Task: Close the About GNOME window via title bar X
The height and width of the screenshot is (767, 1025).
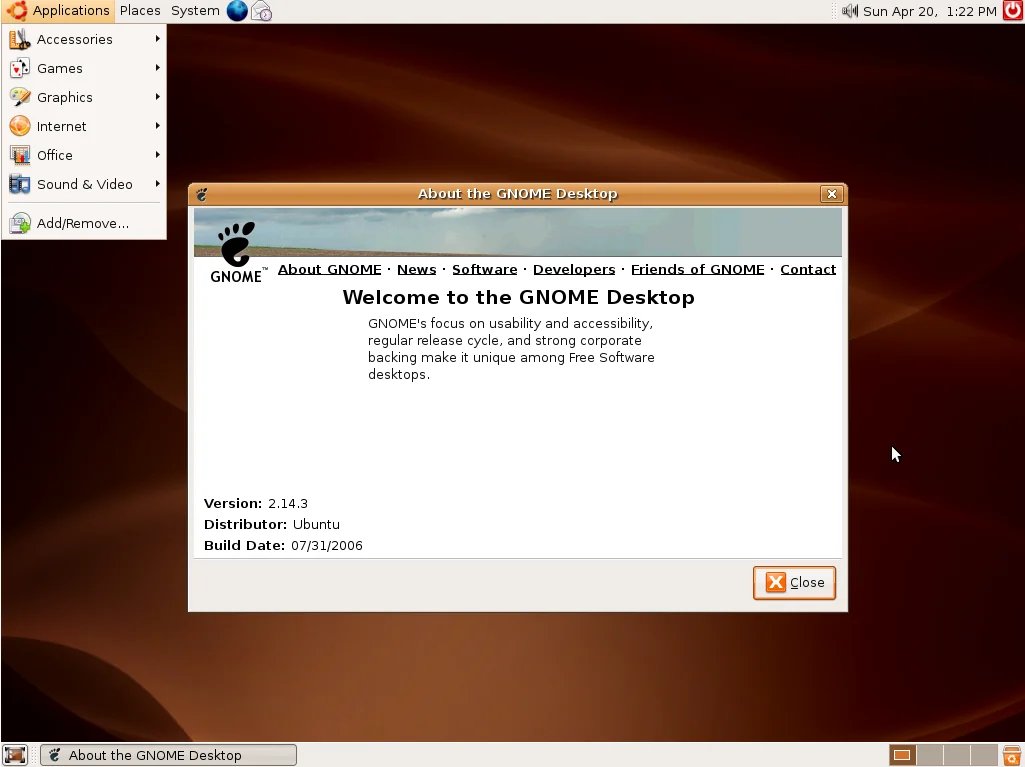Action: point(832,194)
